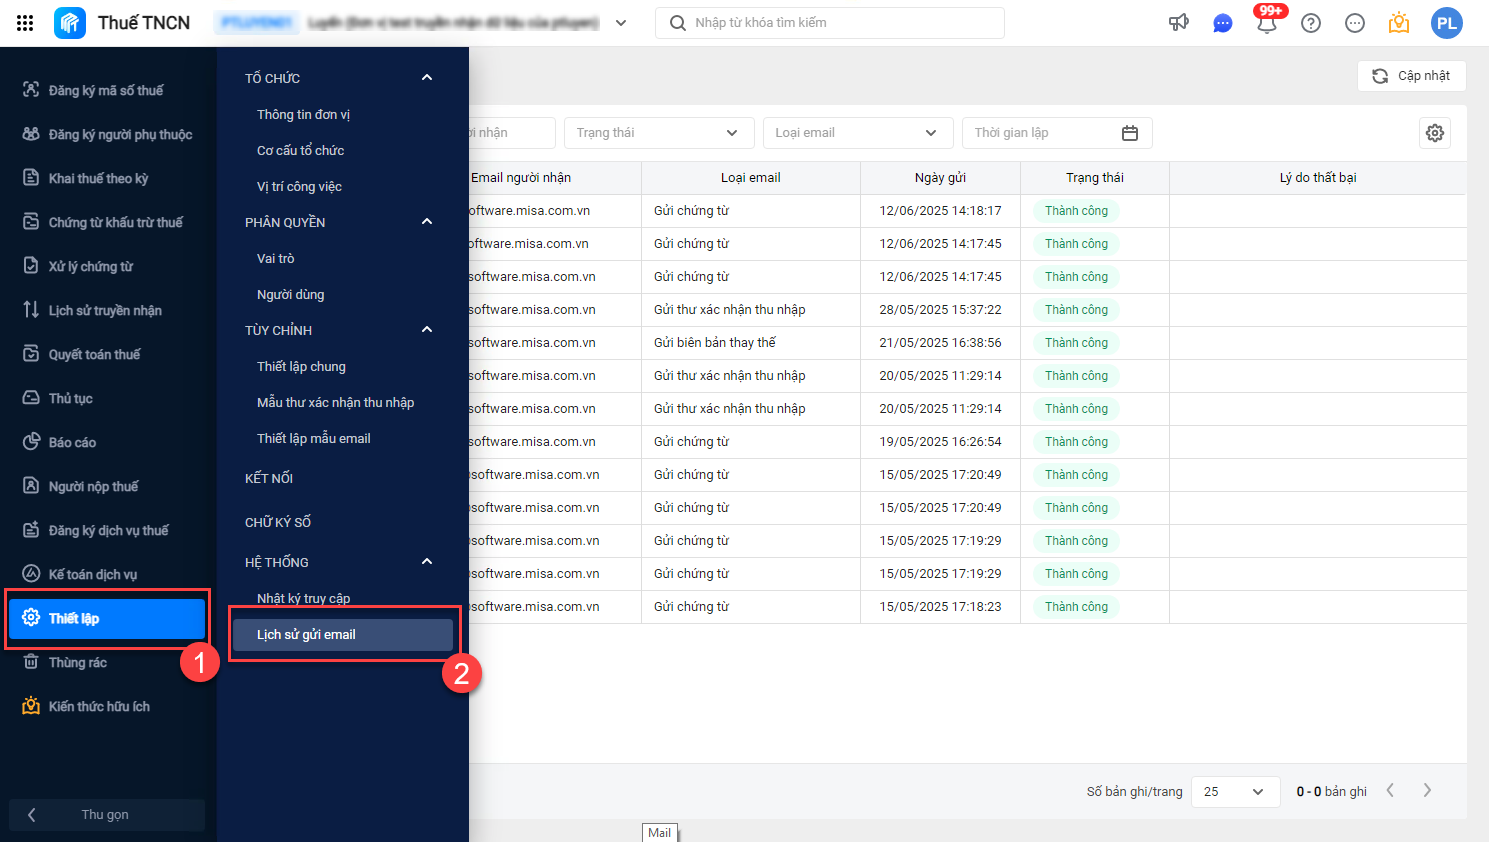Viewport: 1489px width, 842px height.
Task: Collapse the PHÂN QUYỀN section
Action: (x=427, y=222)
